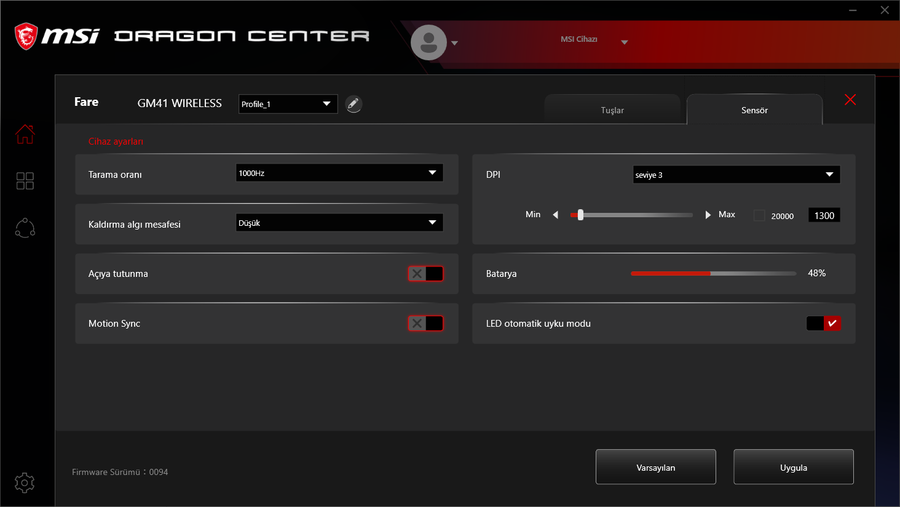This screenshot has height=507, width=900.
Task: Click the DPI slider handle
Action: (580, 215)
